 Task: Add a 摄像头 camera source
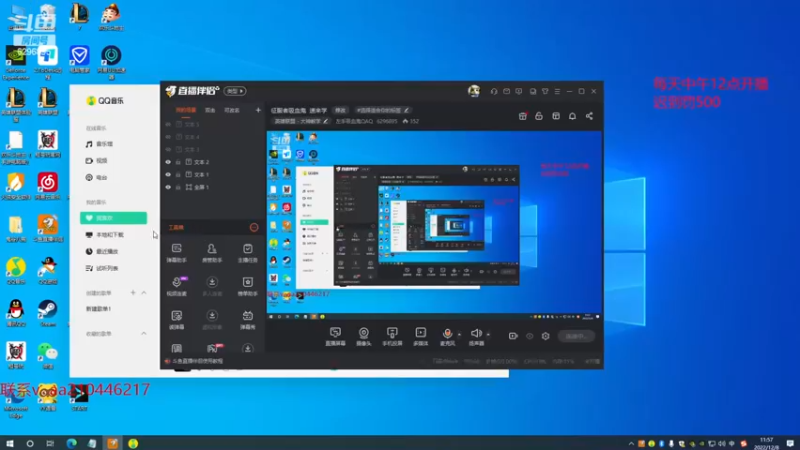click(x=363, y=336)
